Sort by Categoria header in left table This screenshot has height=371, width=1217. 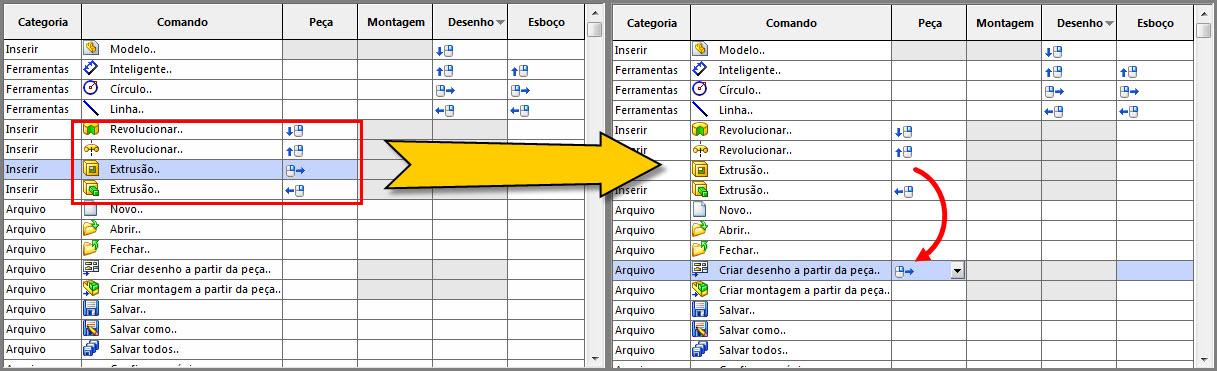pyautogui.click(x=42, y=21)
